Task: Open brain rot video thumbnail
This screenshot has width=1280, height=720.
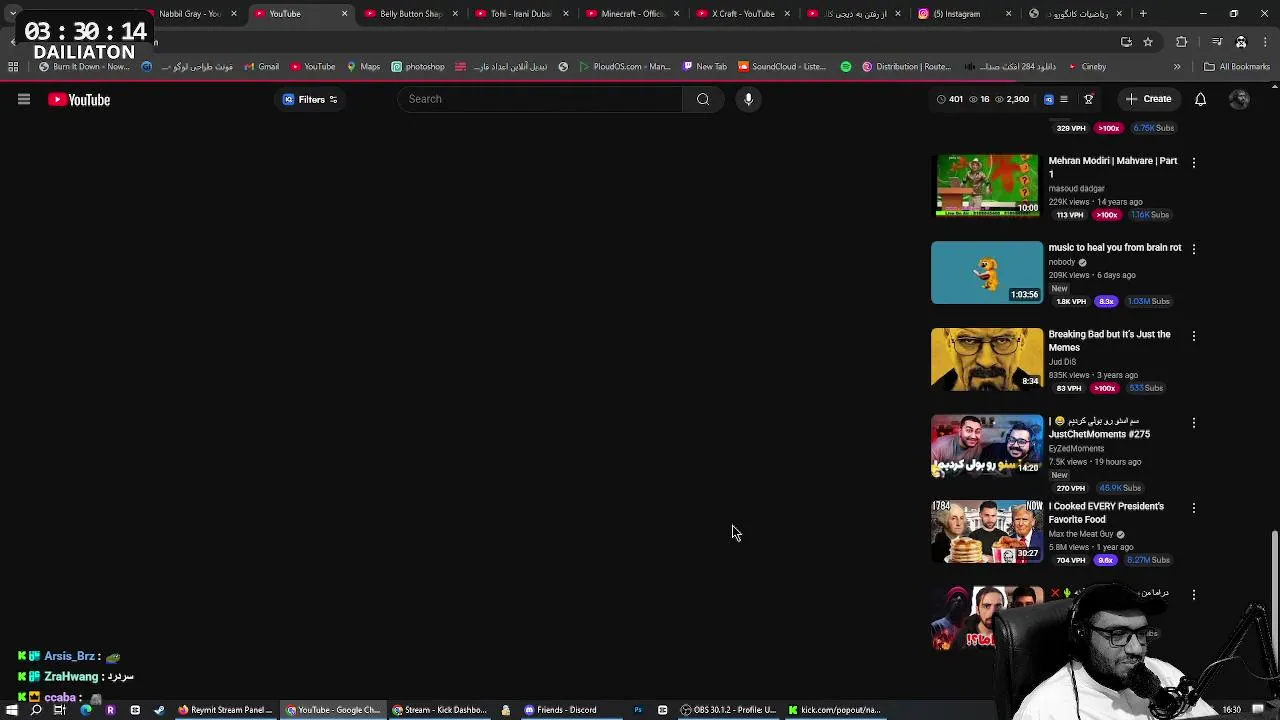Action: 986,272
